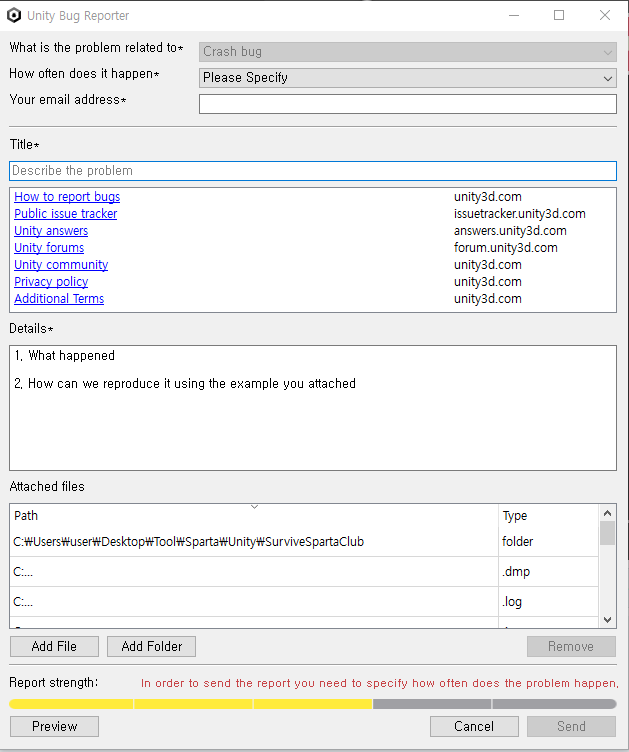The height and width of the screenshot is (752, 629).
Task: Click the Path column header
Action: pyautogui.click(x=254, y=516)
